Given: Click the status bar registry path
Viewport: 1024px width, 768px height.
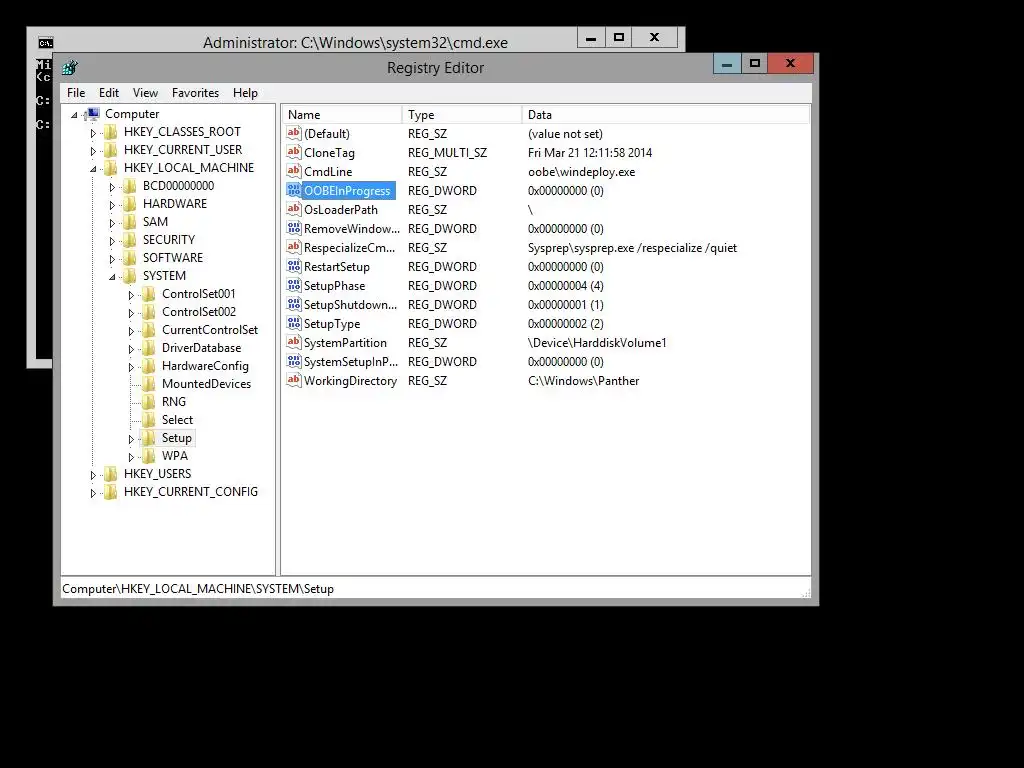Looking at the screenshot, I should [x=198, y=588].
